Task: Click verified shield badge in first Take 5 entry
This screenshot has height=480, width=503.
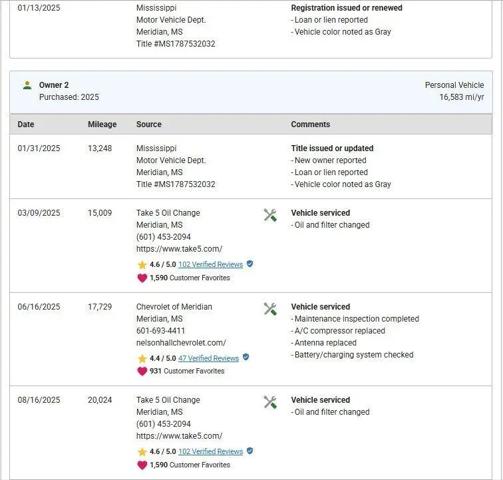Action: (x=250, y=264)
